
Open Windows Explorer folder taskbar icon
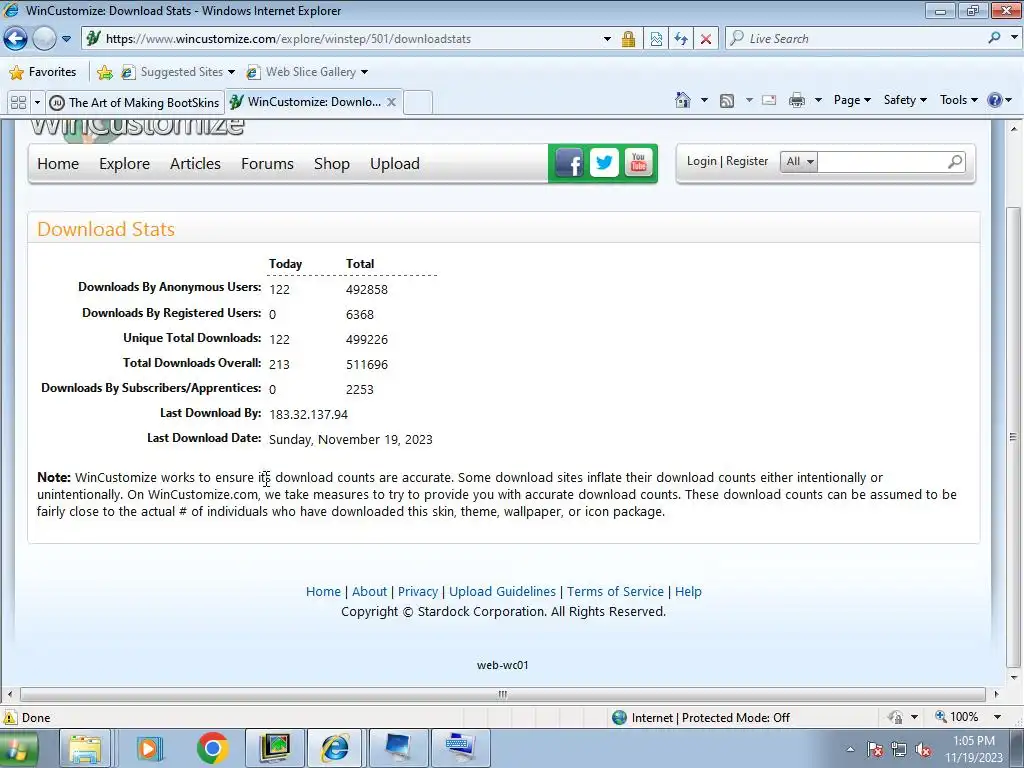pos(85,748)
